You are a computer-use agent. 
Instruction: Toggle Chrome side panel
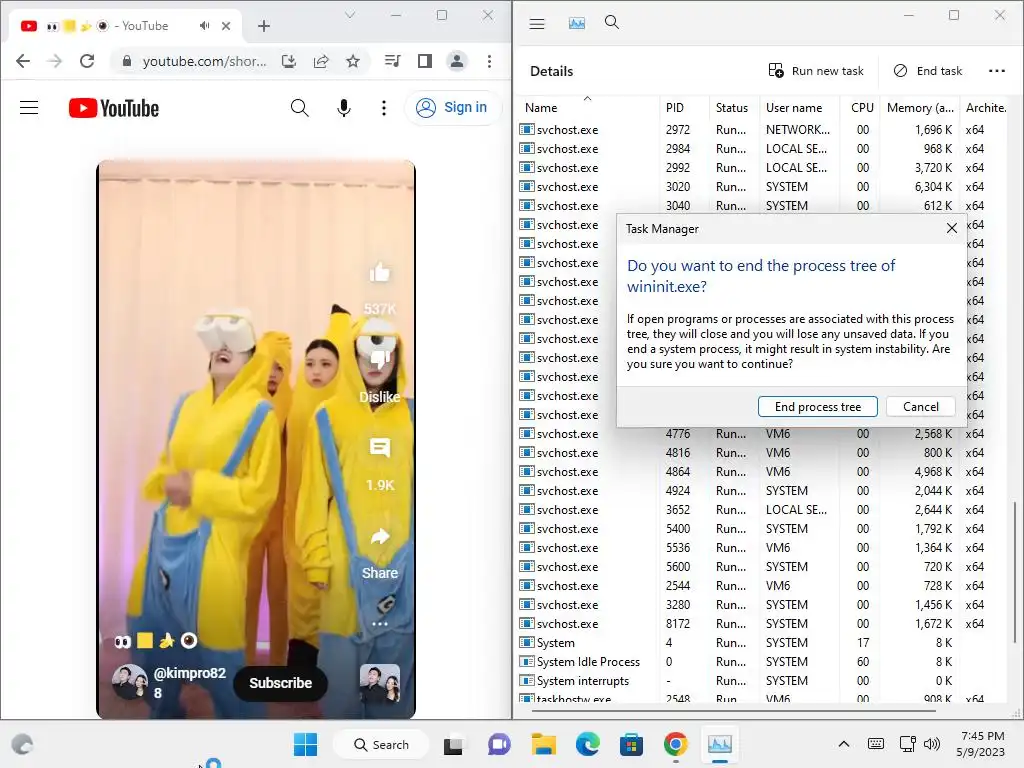coord(424,61)
